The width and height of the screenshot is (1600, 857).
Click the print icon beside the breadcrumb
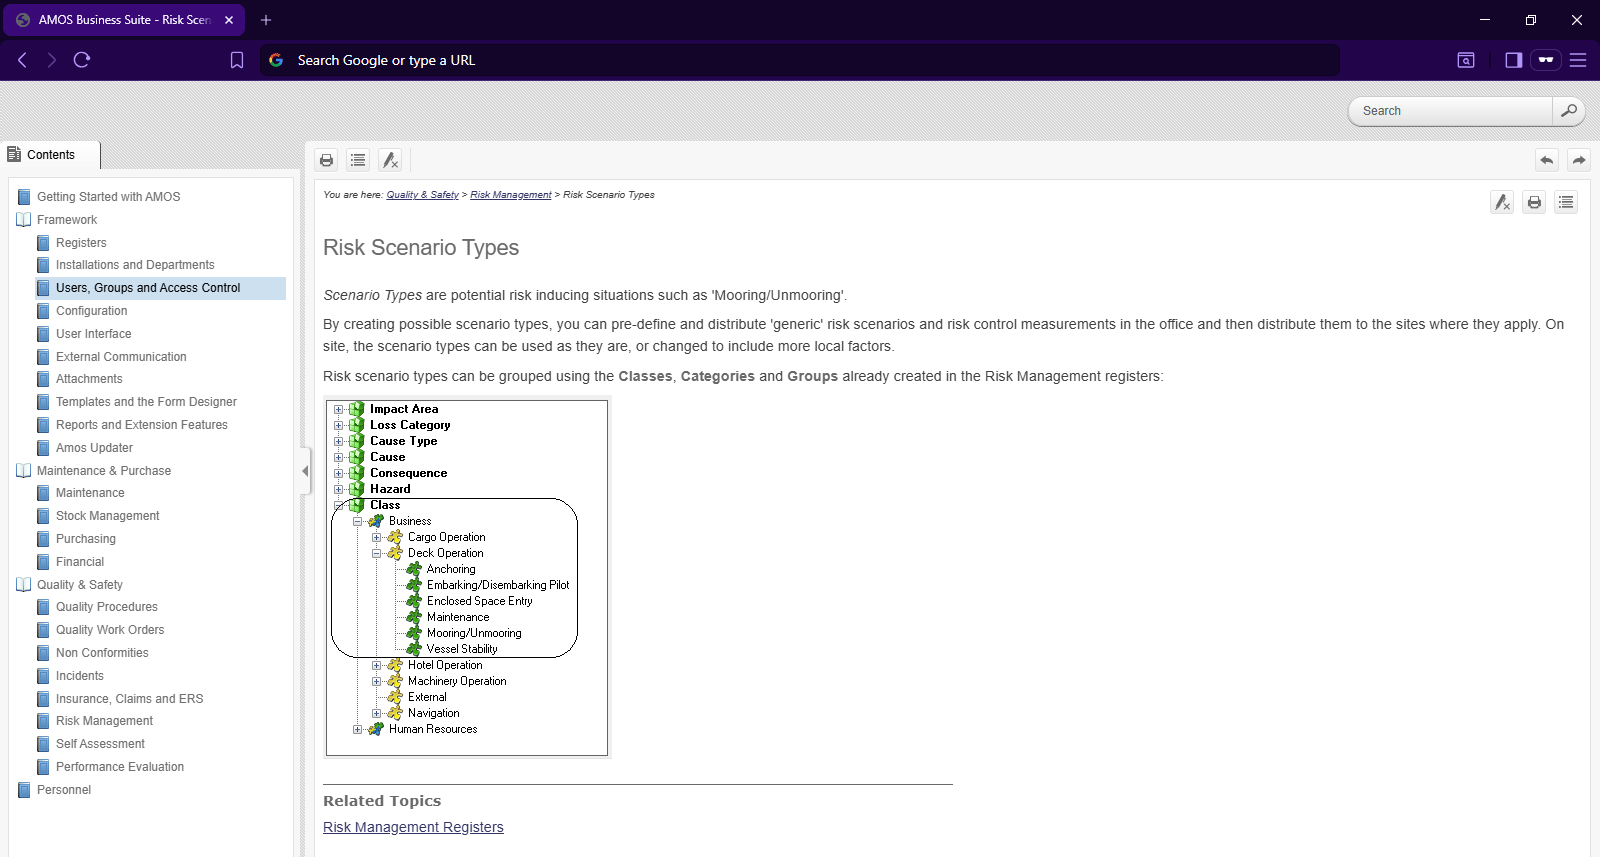point(1534,202)
